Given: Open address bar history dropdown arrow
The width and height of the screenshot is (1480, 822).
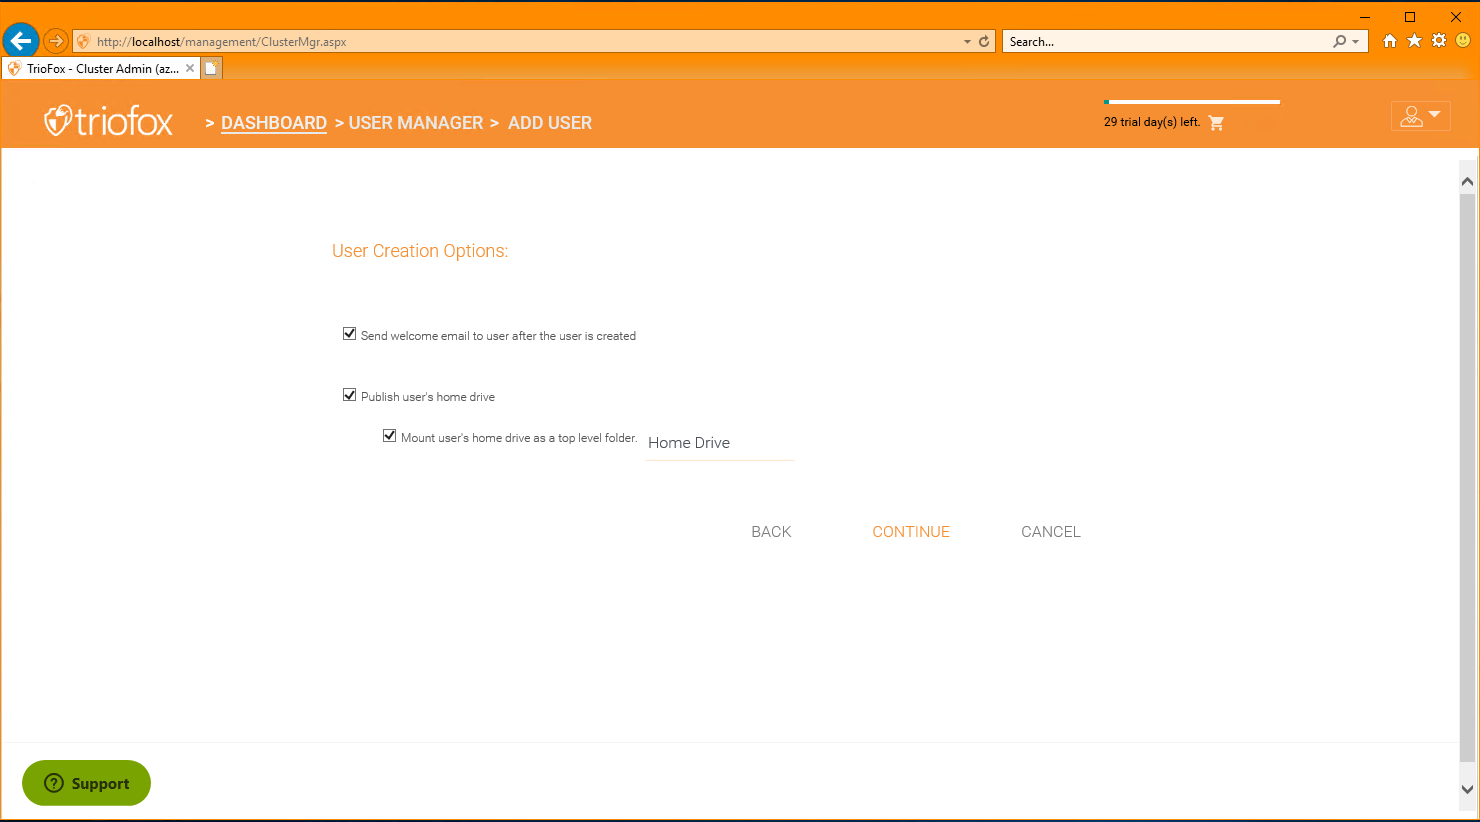Looking at the screenshot, I should point(967,42).
